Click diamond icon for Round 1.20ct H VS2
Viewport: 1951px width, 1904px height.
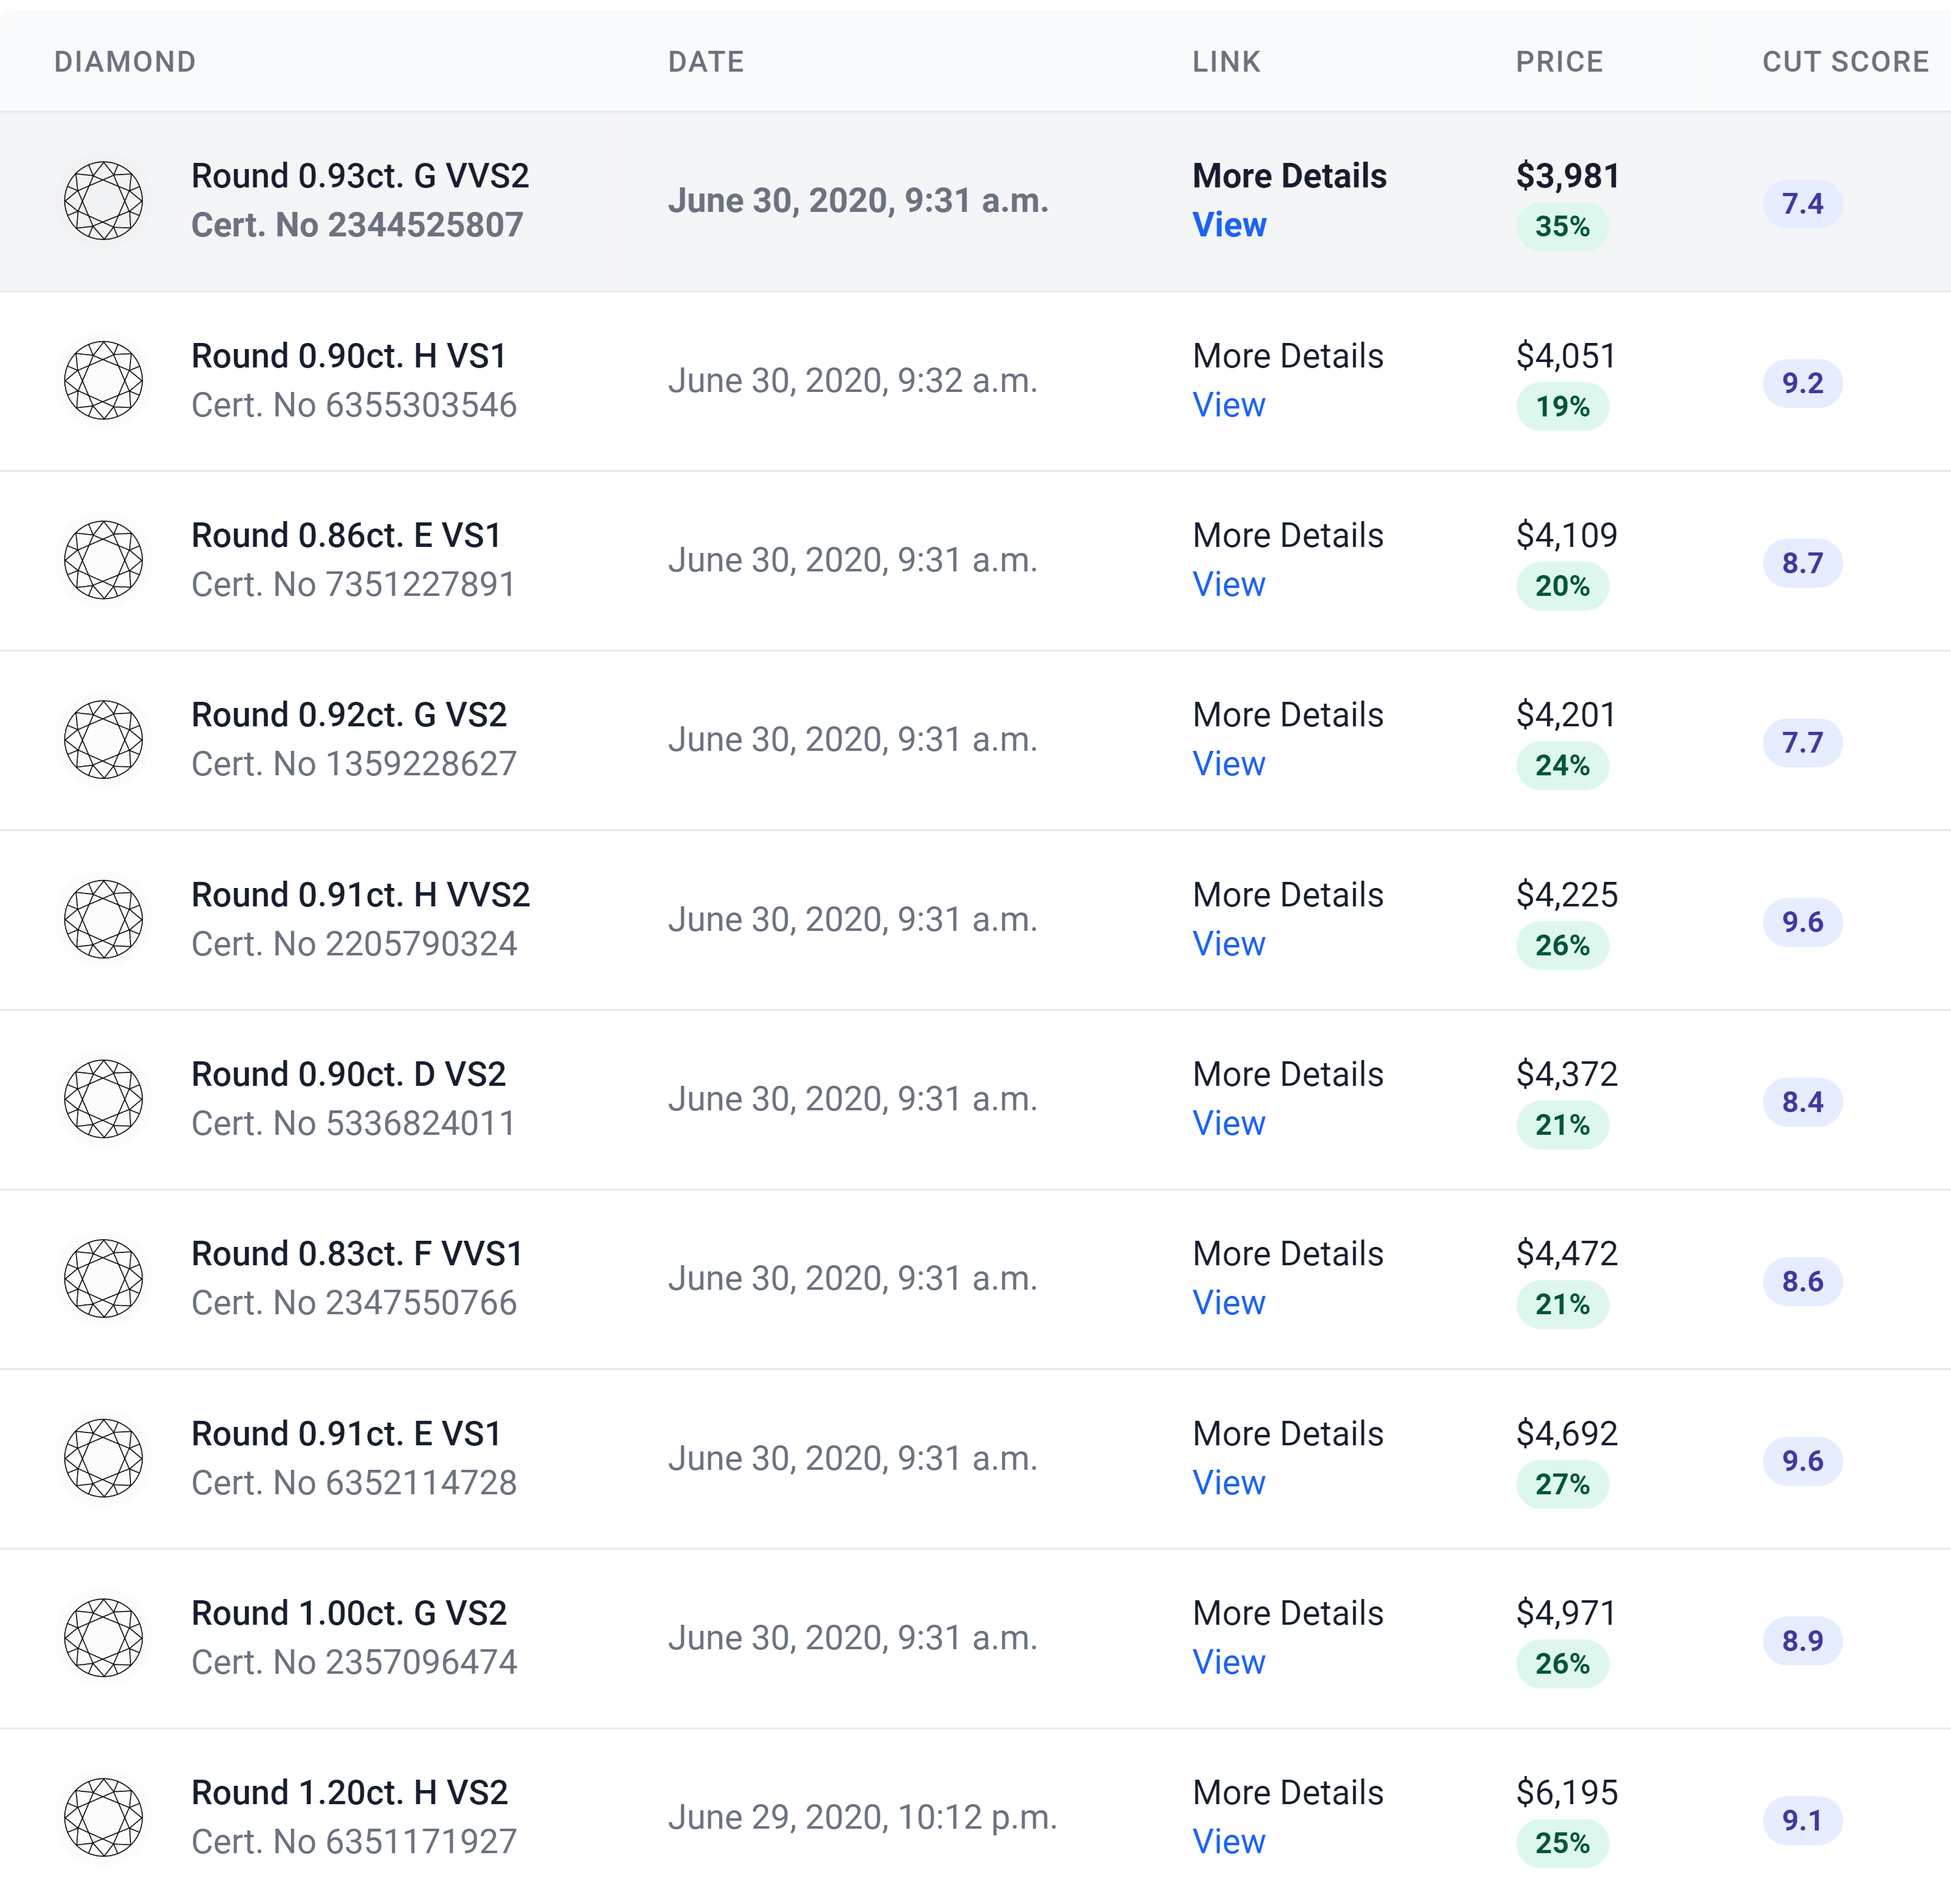(x=104, y=1817)
